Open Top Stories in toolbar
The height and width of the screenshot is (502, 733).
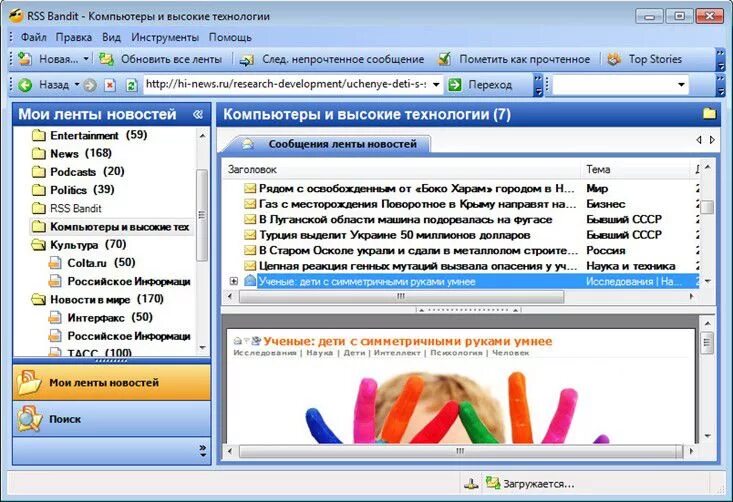coord(645,59)
